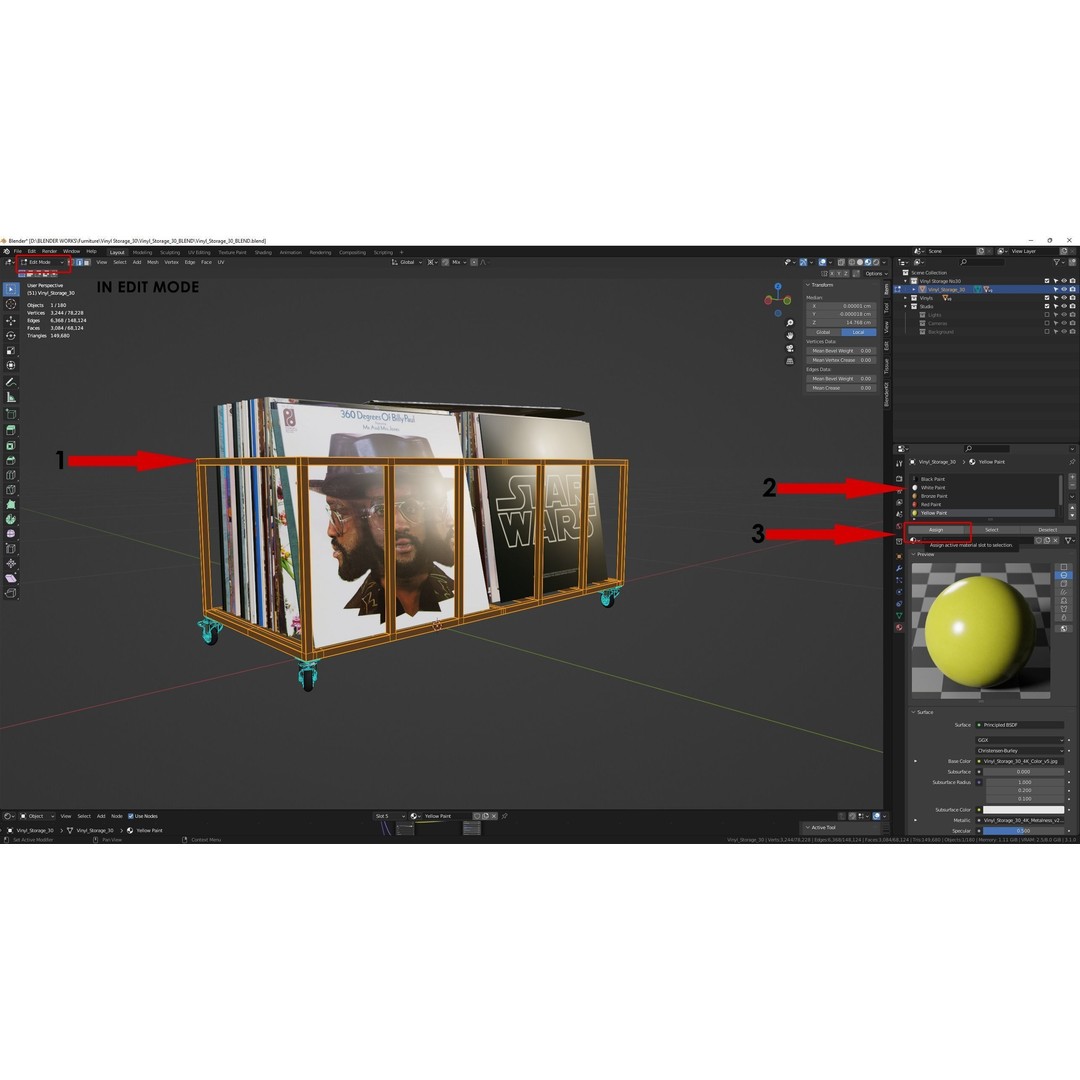Choose fluid drop preview shape

[1063, 617]
